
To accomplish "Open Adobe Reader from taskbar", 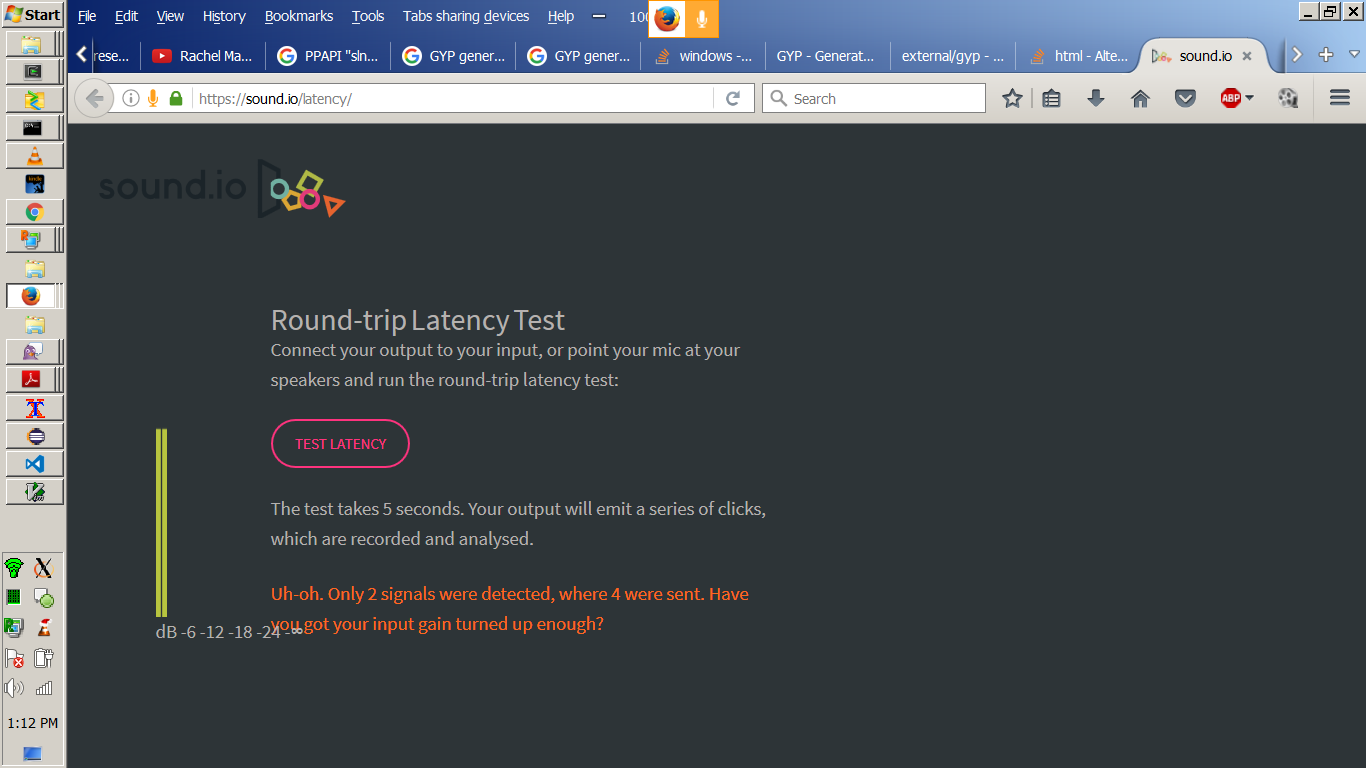I will click(34, 380).
